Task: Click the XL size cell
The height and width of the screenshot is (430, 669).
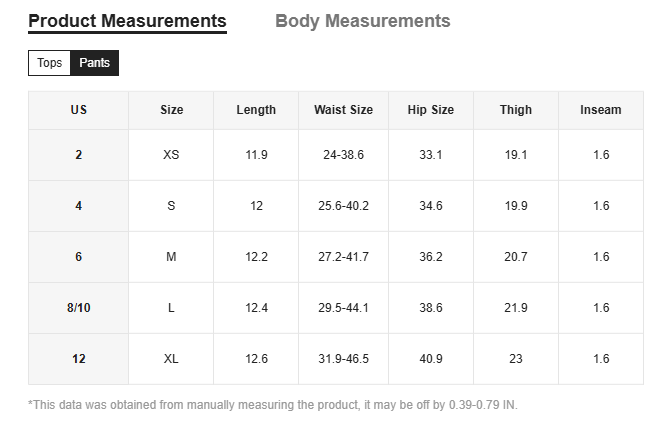Action: [171, 359]
